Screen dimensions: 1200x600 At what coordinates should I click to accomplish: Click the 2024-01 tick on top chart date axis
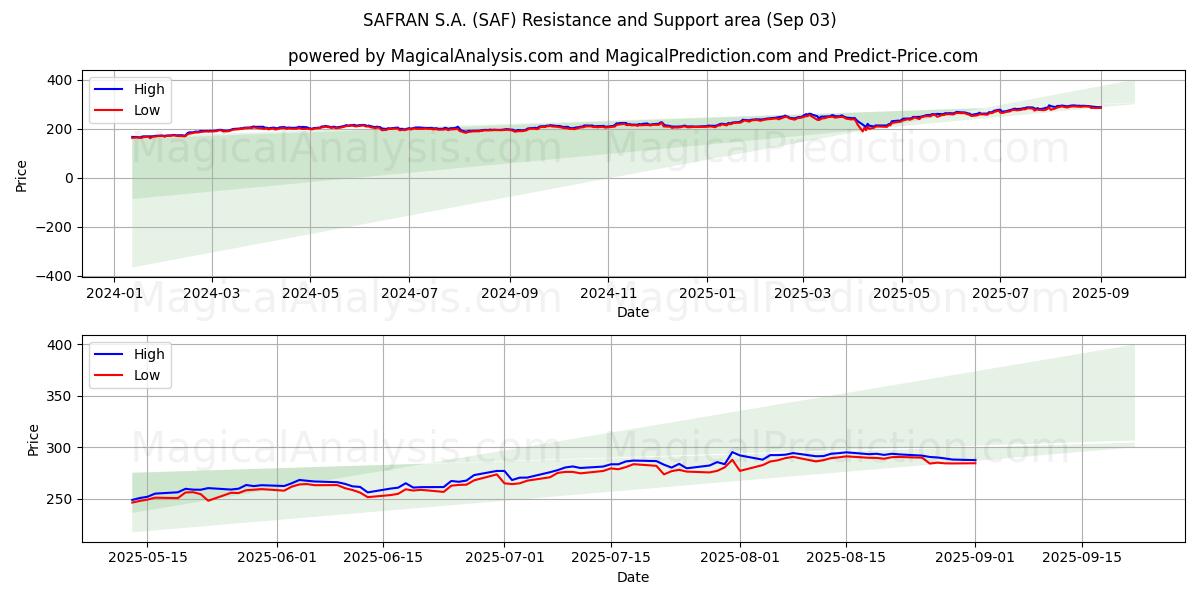pyautogui.click(x=113, y=294)
